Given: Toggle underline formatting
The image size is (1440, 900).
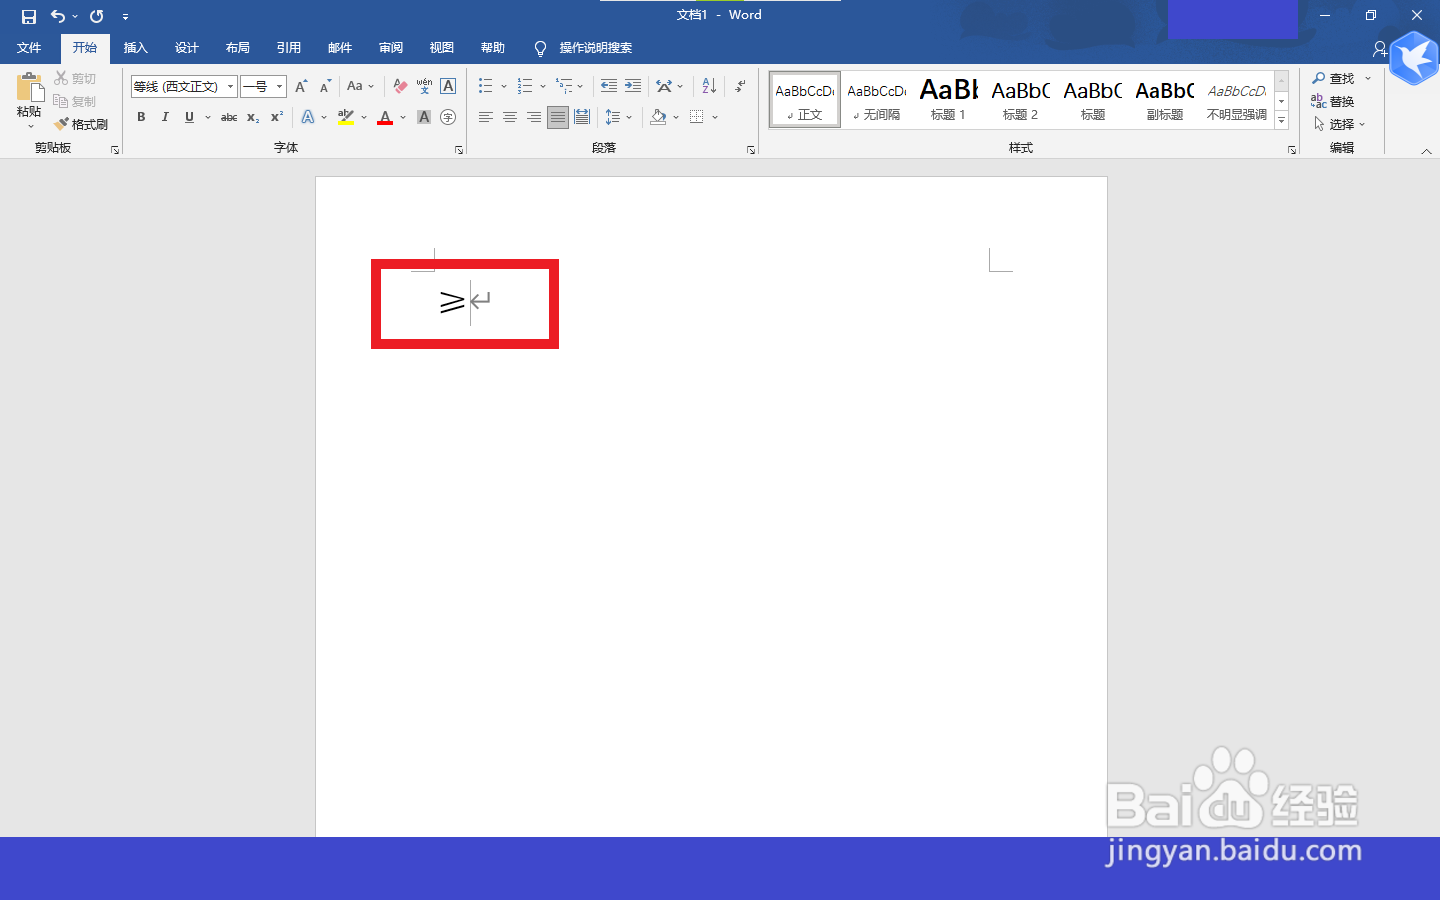Looking at the screenshot, I should tap(189, 118).
